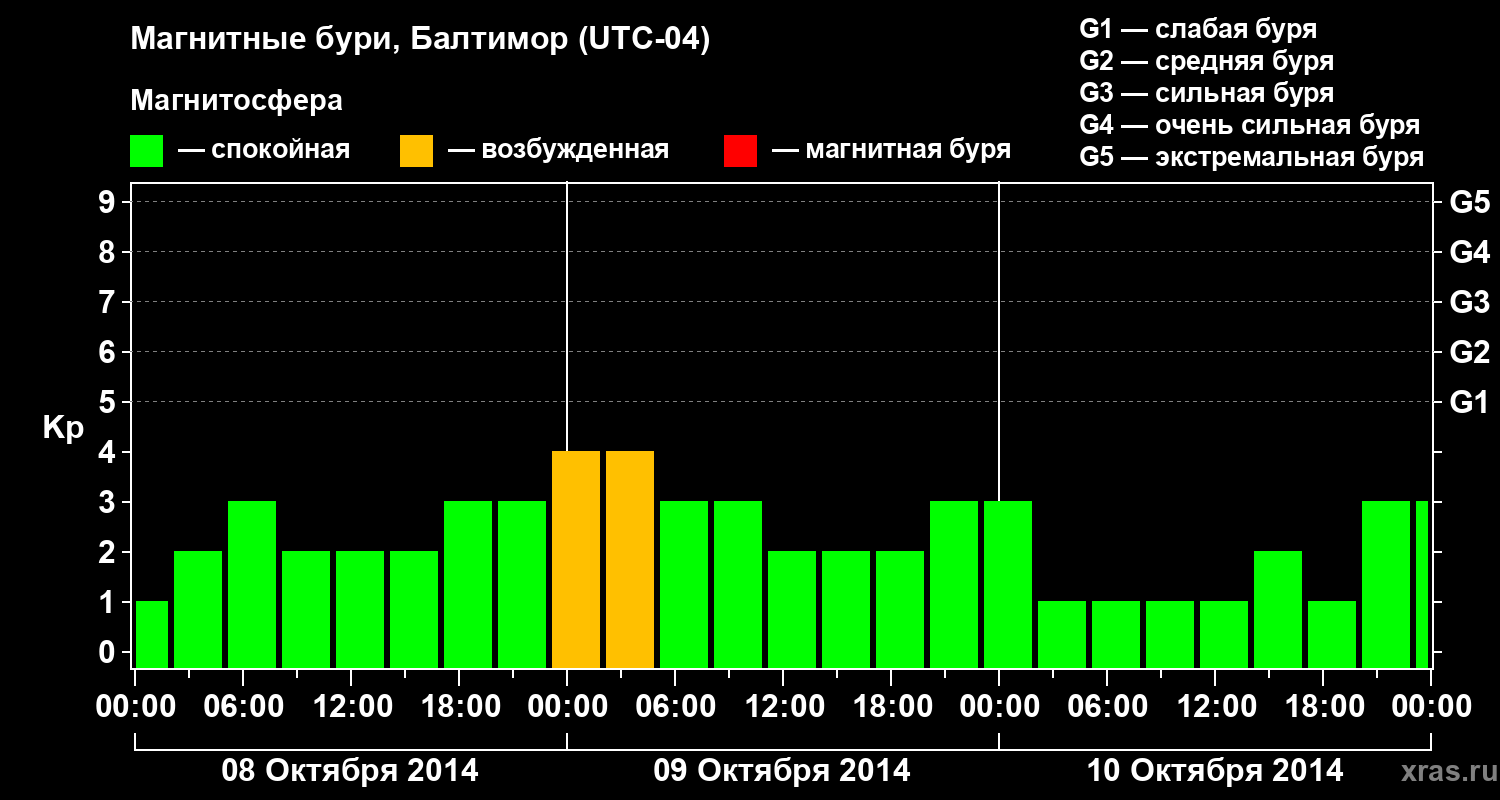Click the «— магнитная буря» legend label
The image size is (1500, 800).
point(892,151)
